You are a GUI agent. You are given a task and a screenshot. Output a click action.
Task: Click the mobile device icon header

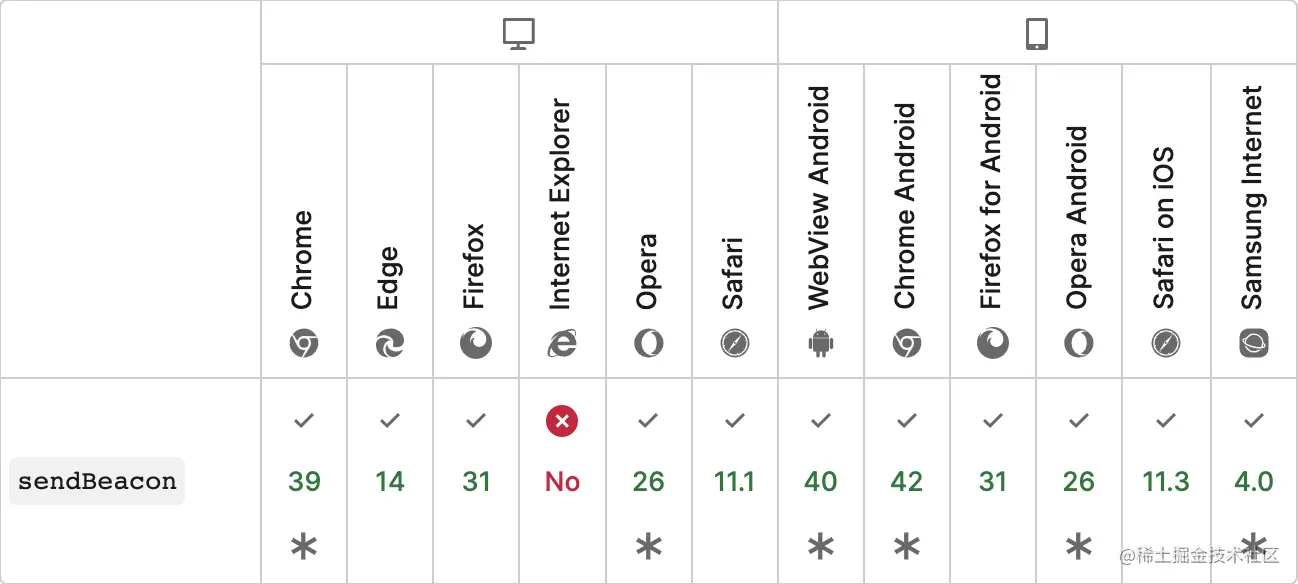click(1037, 34)
